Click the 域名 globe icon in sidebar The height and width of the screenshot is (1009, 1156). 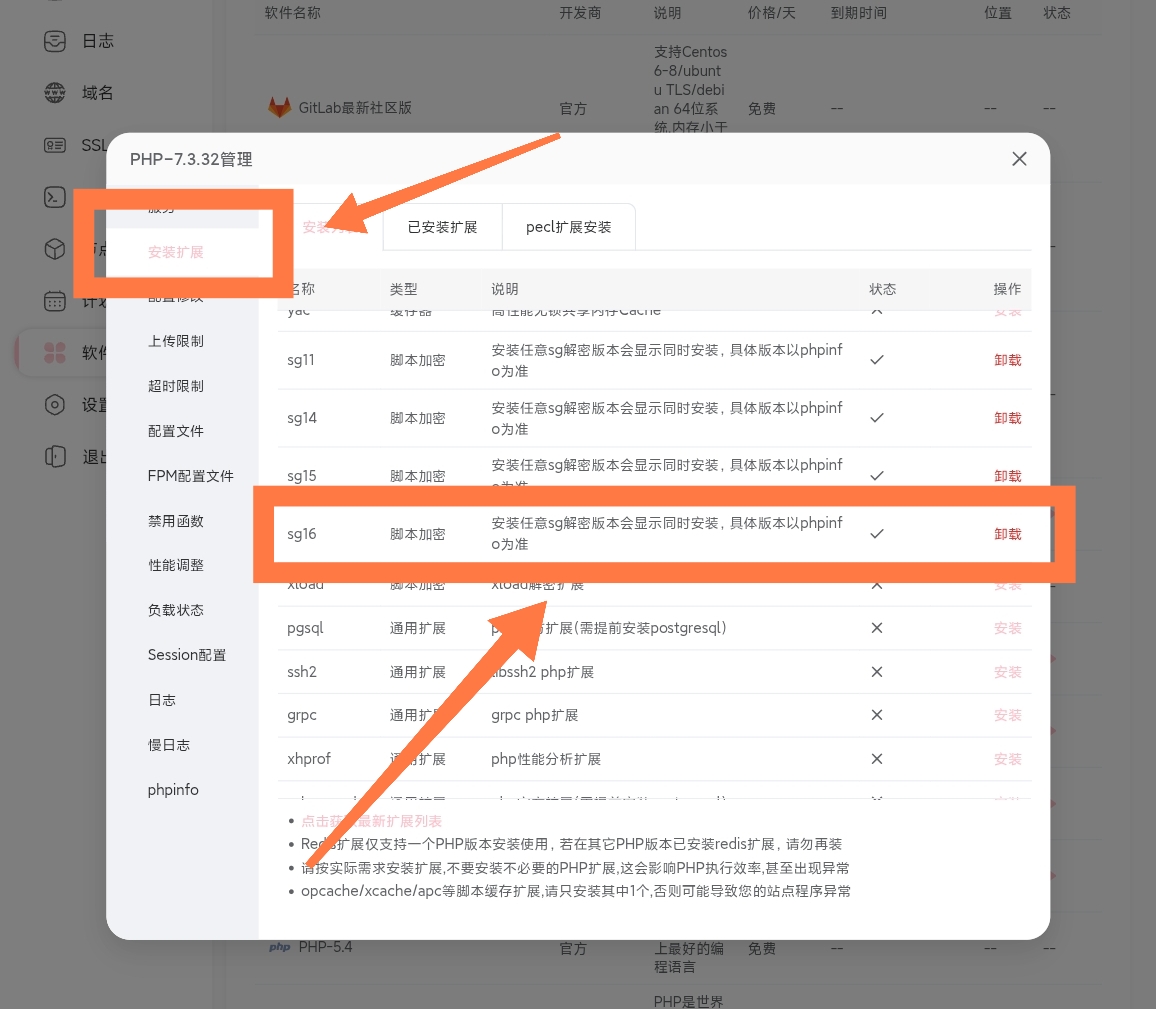click(55, 93)
